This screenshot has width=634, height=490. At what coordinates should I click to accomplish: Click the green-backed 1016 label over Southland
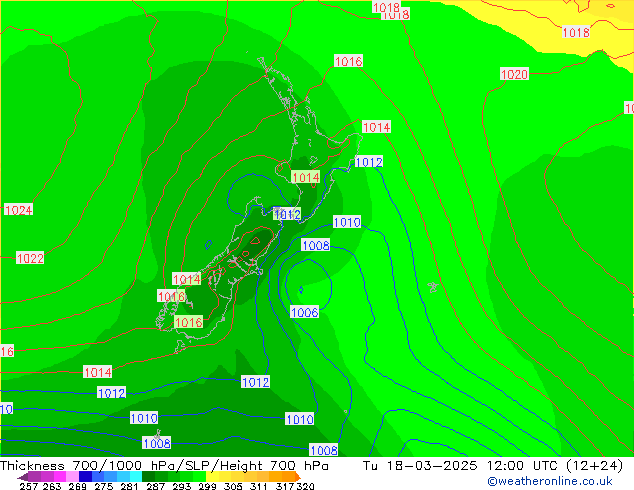[x=189, y=322]
